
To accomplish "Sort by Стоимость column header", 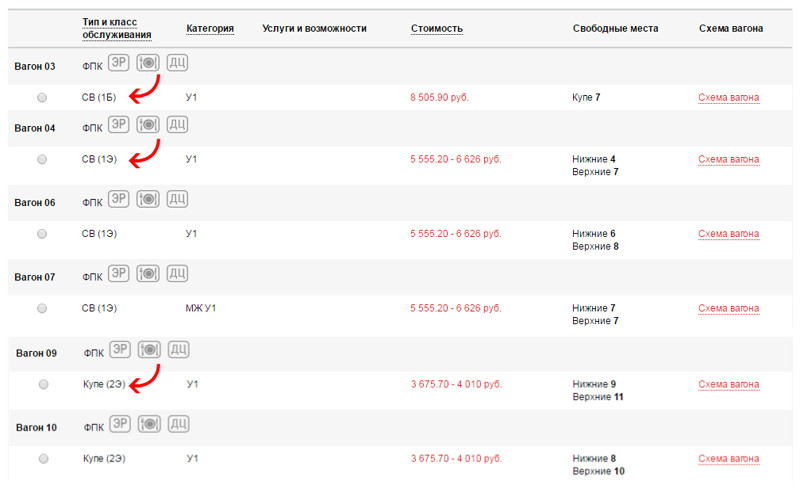I will pyautogui.click(x=437, y=29).
